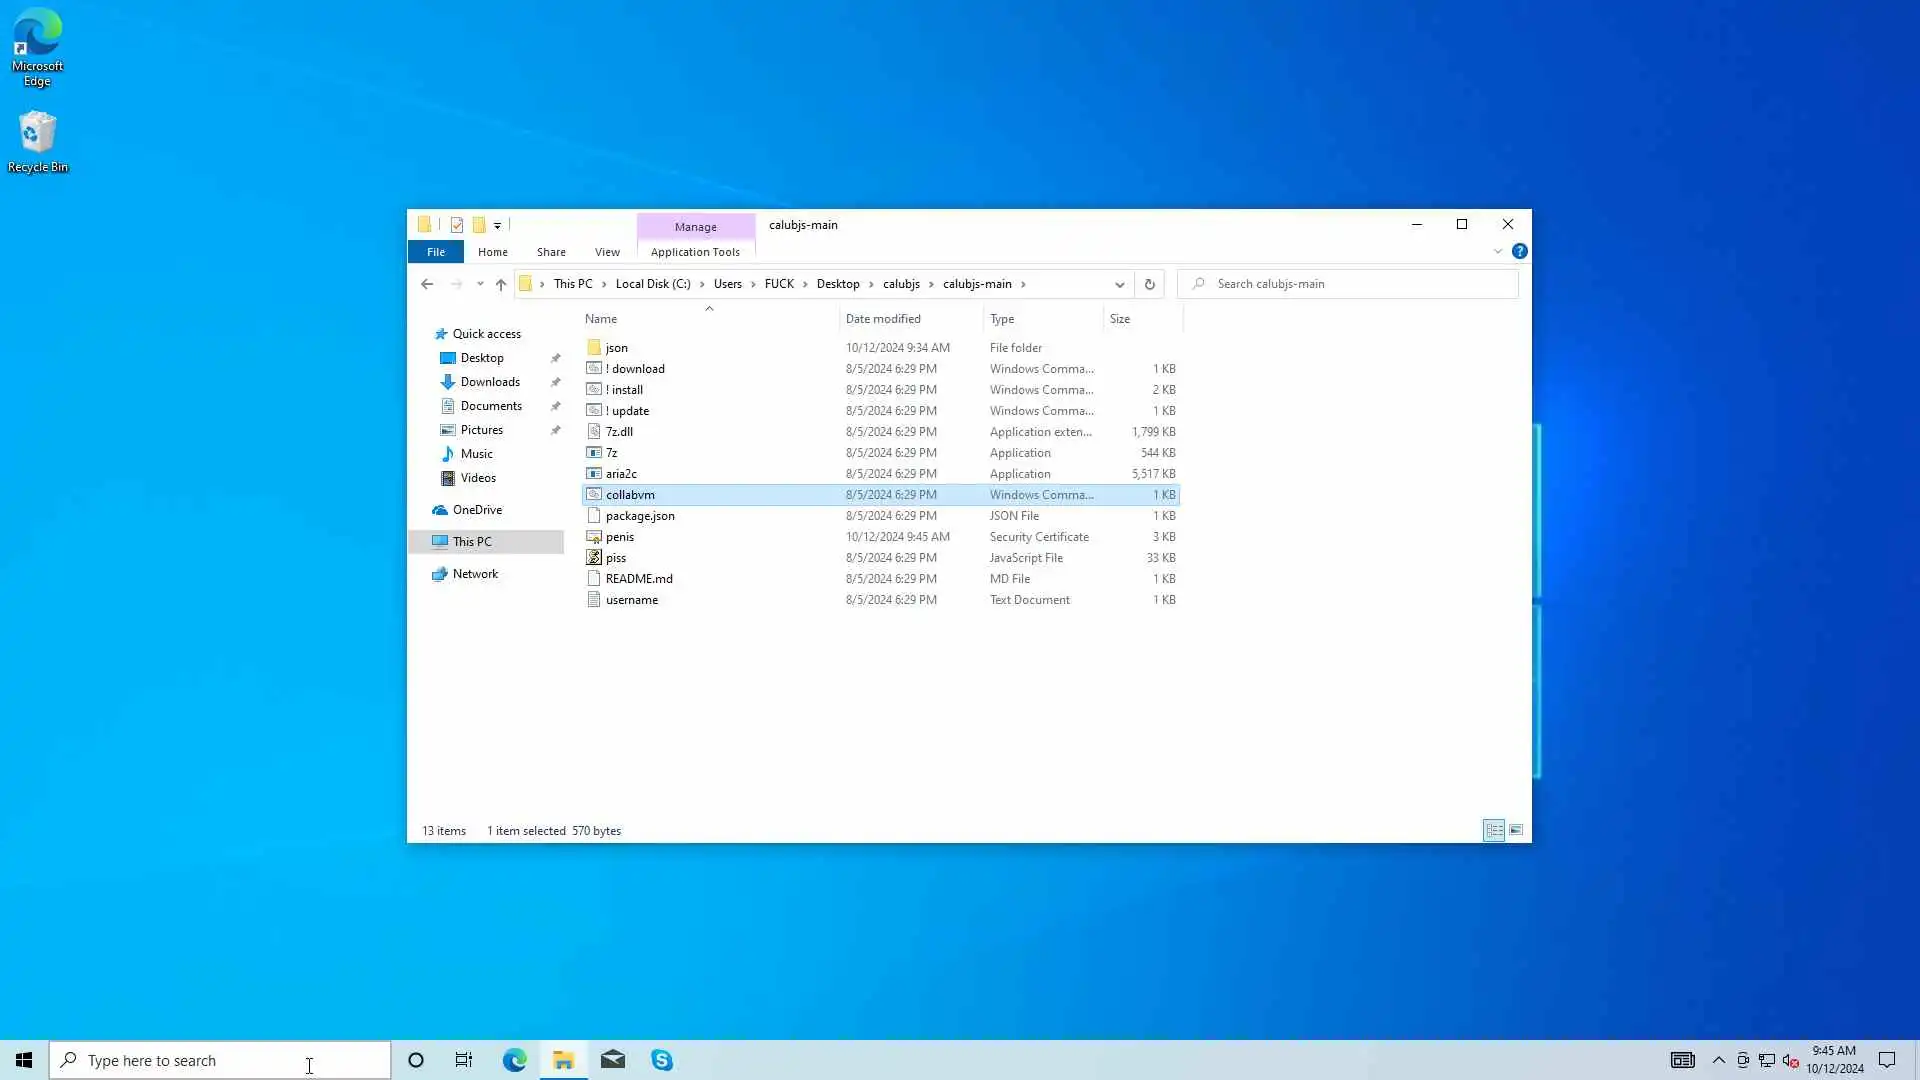
Task: Open Task View on the taskbar
Action: (464, 1060)
